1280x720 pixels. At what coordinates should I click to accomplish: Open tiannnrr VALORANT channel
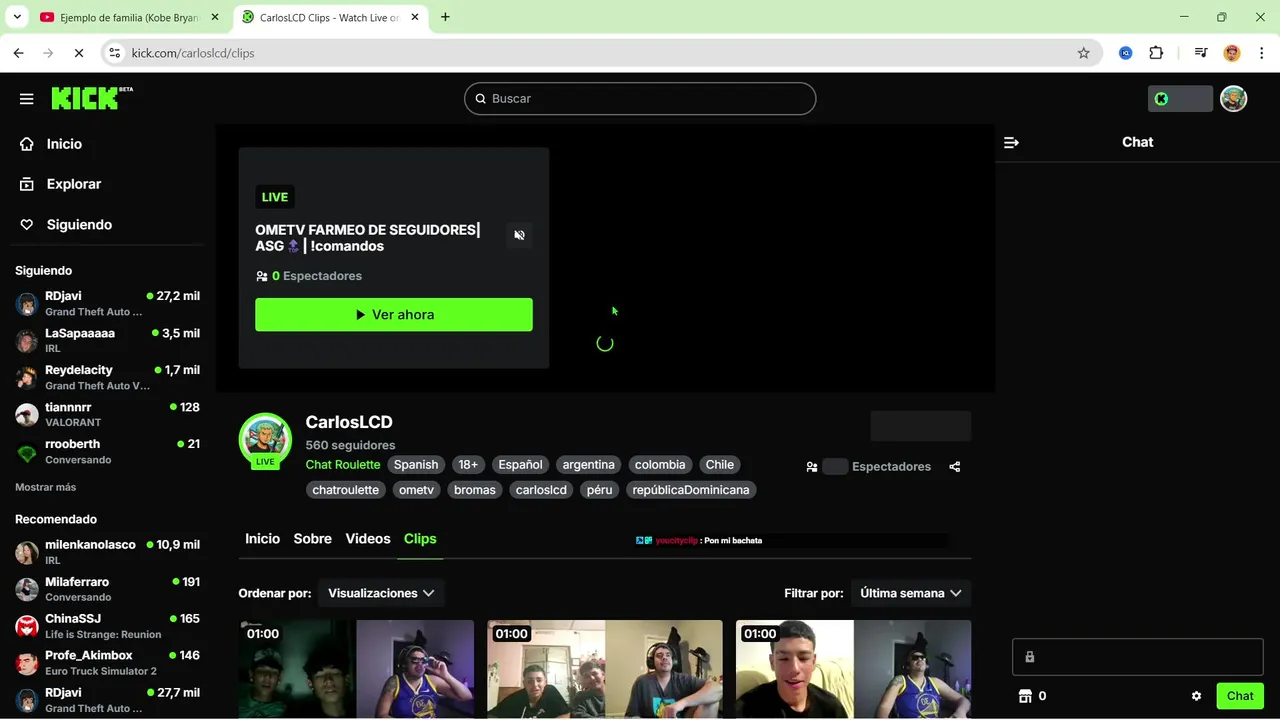[107, 414]
